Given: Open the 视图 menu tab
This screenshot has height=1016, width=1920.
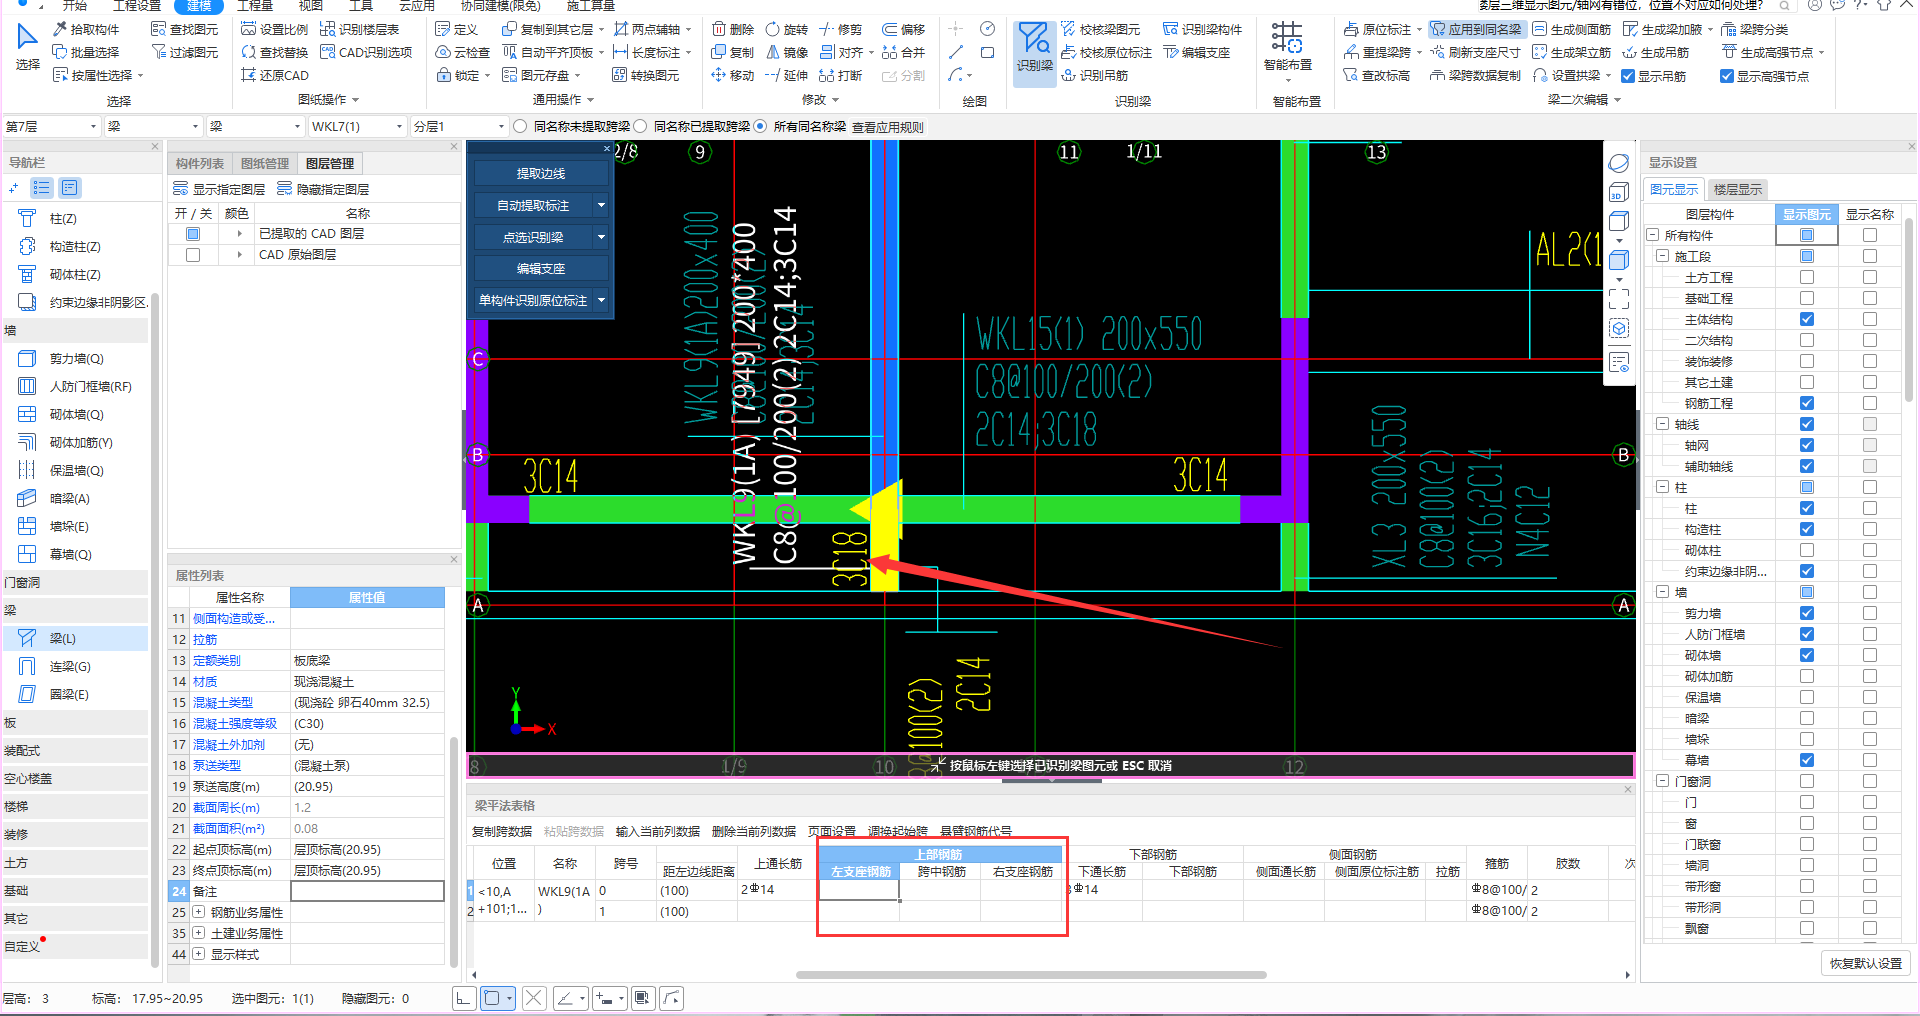Looking at the screenshot, I should click(x=311, y=6).
